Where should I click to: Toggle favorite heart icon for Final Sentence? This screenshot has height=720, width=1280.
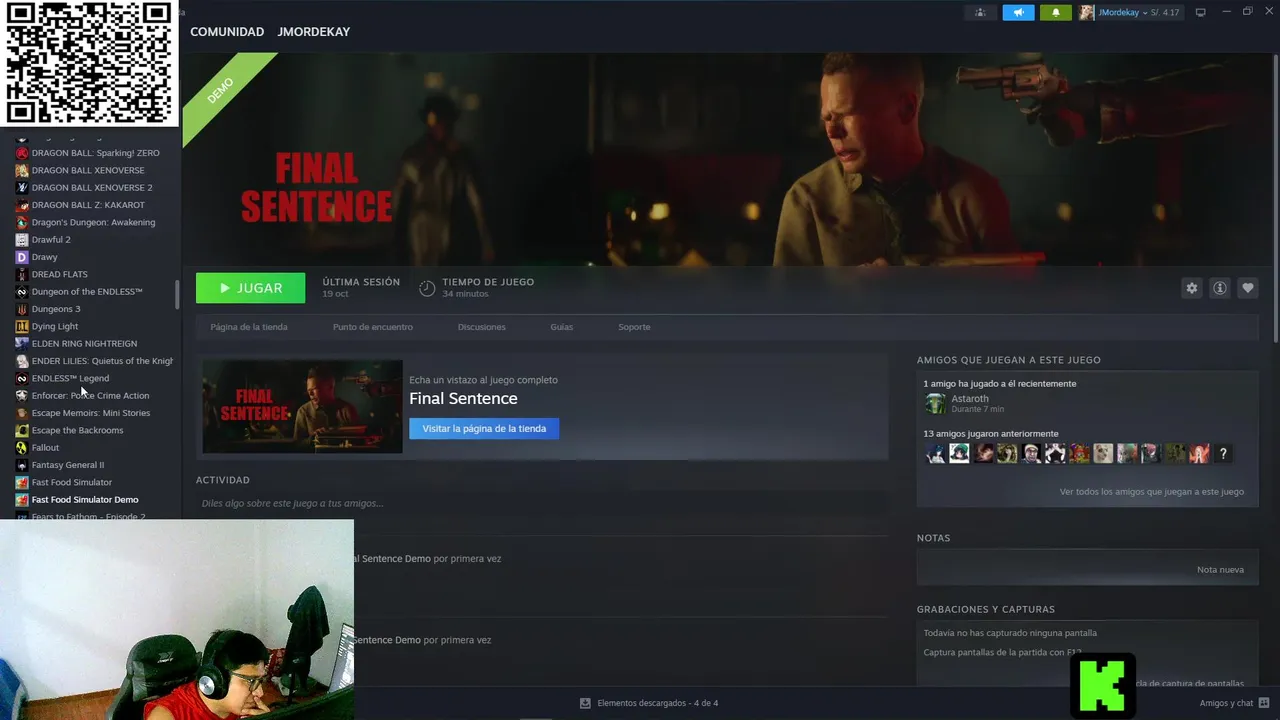(x=1247, y=288)
